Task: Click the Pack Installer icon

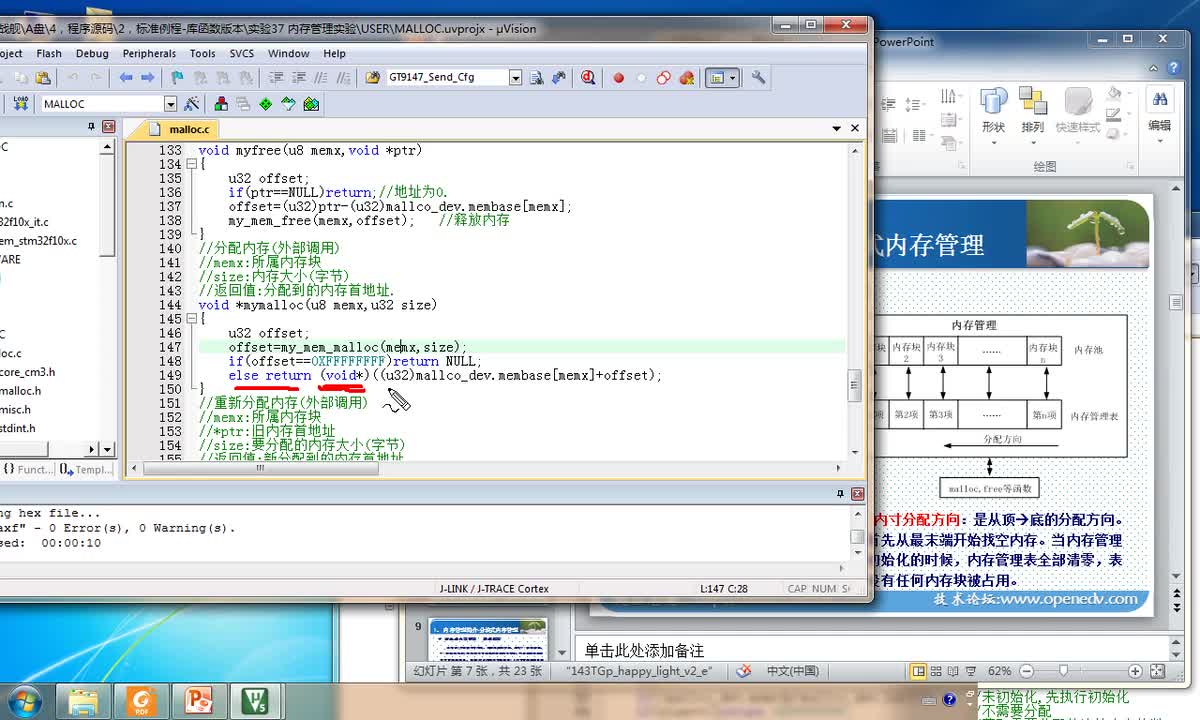Action: point(311,103)
